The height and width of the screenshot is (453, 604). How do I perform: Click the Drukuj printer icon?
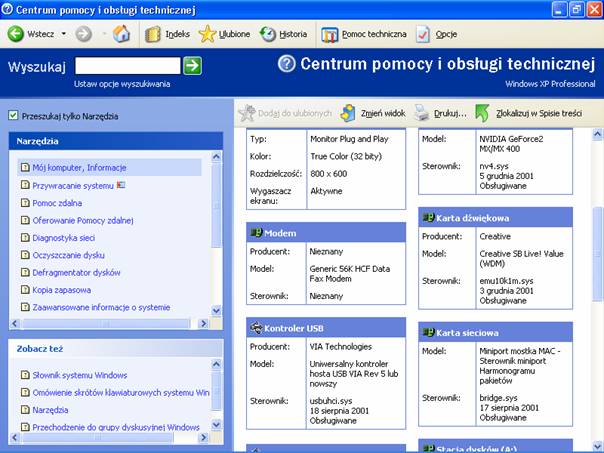point(421,113)
